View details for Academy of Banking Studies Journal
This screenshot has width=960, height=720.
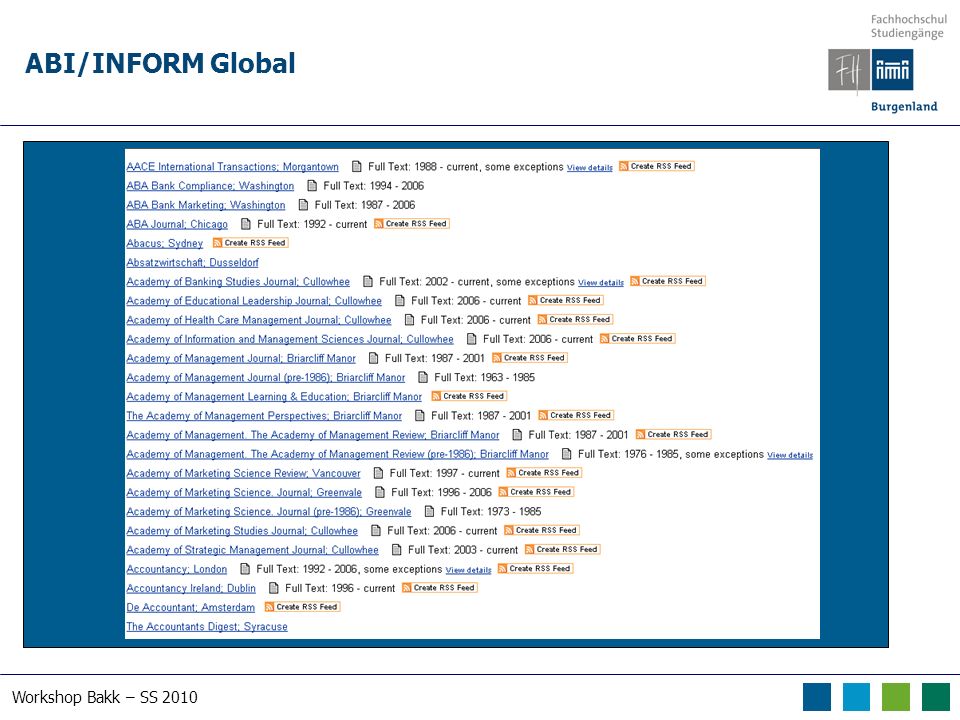point(601,283)
